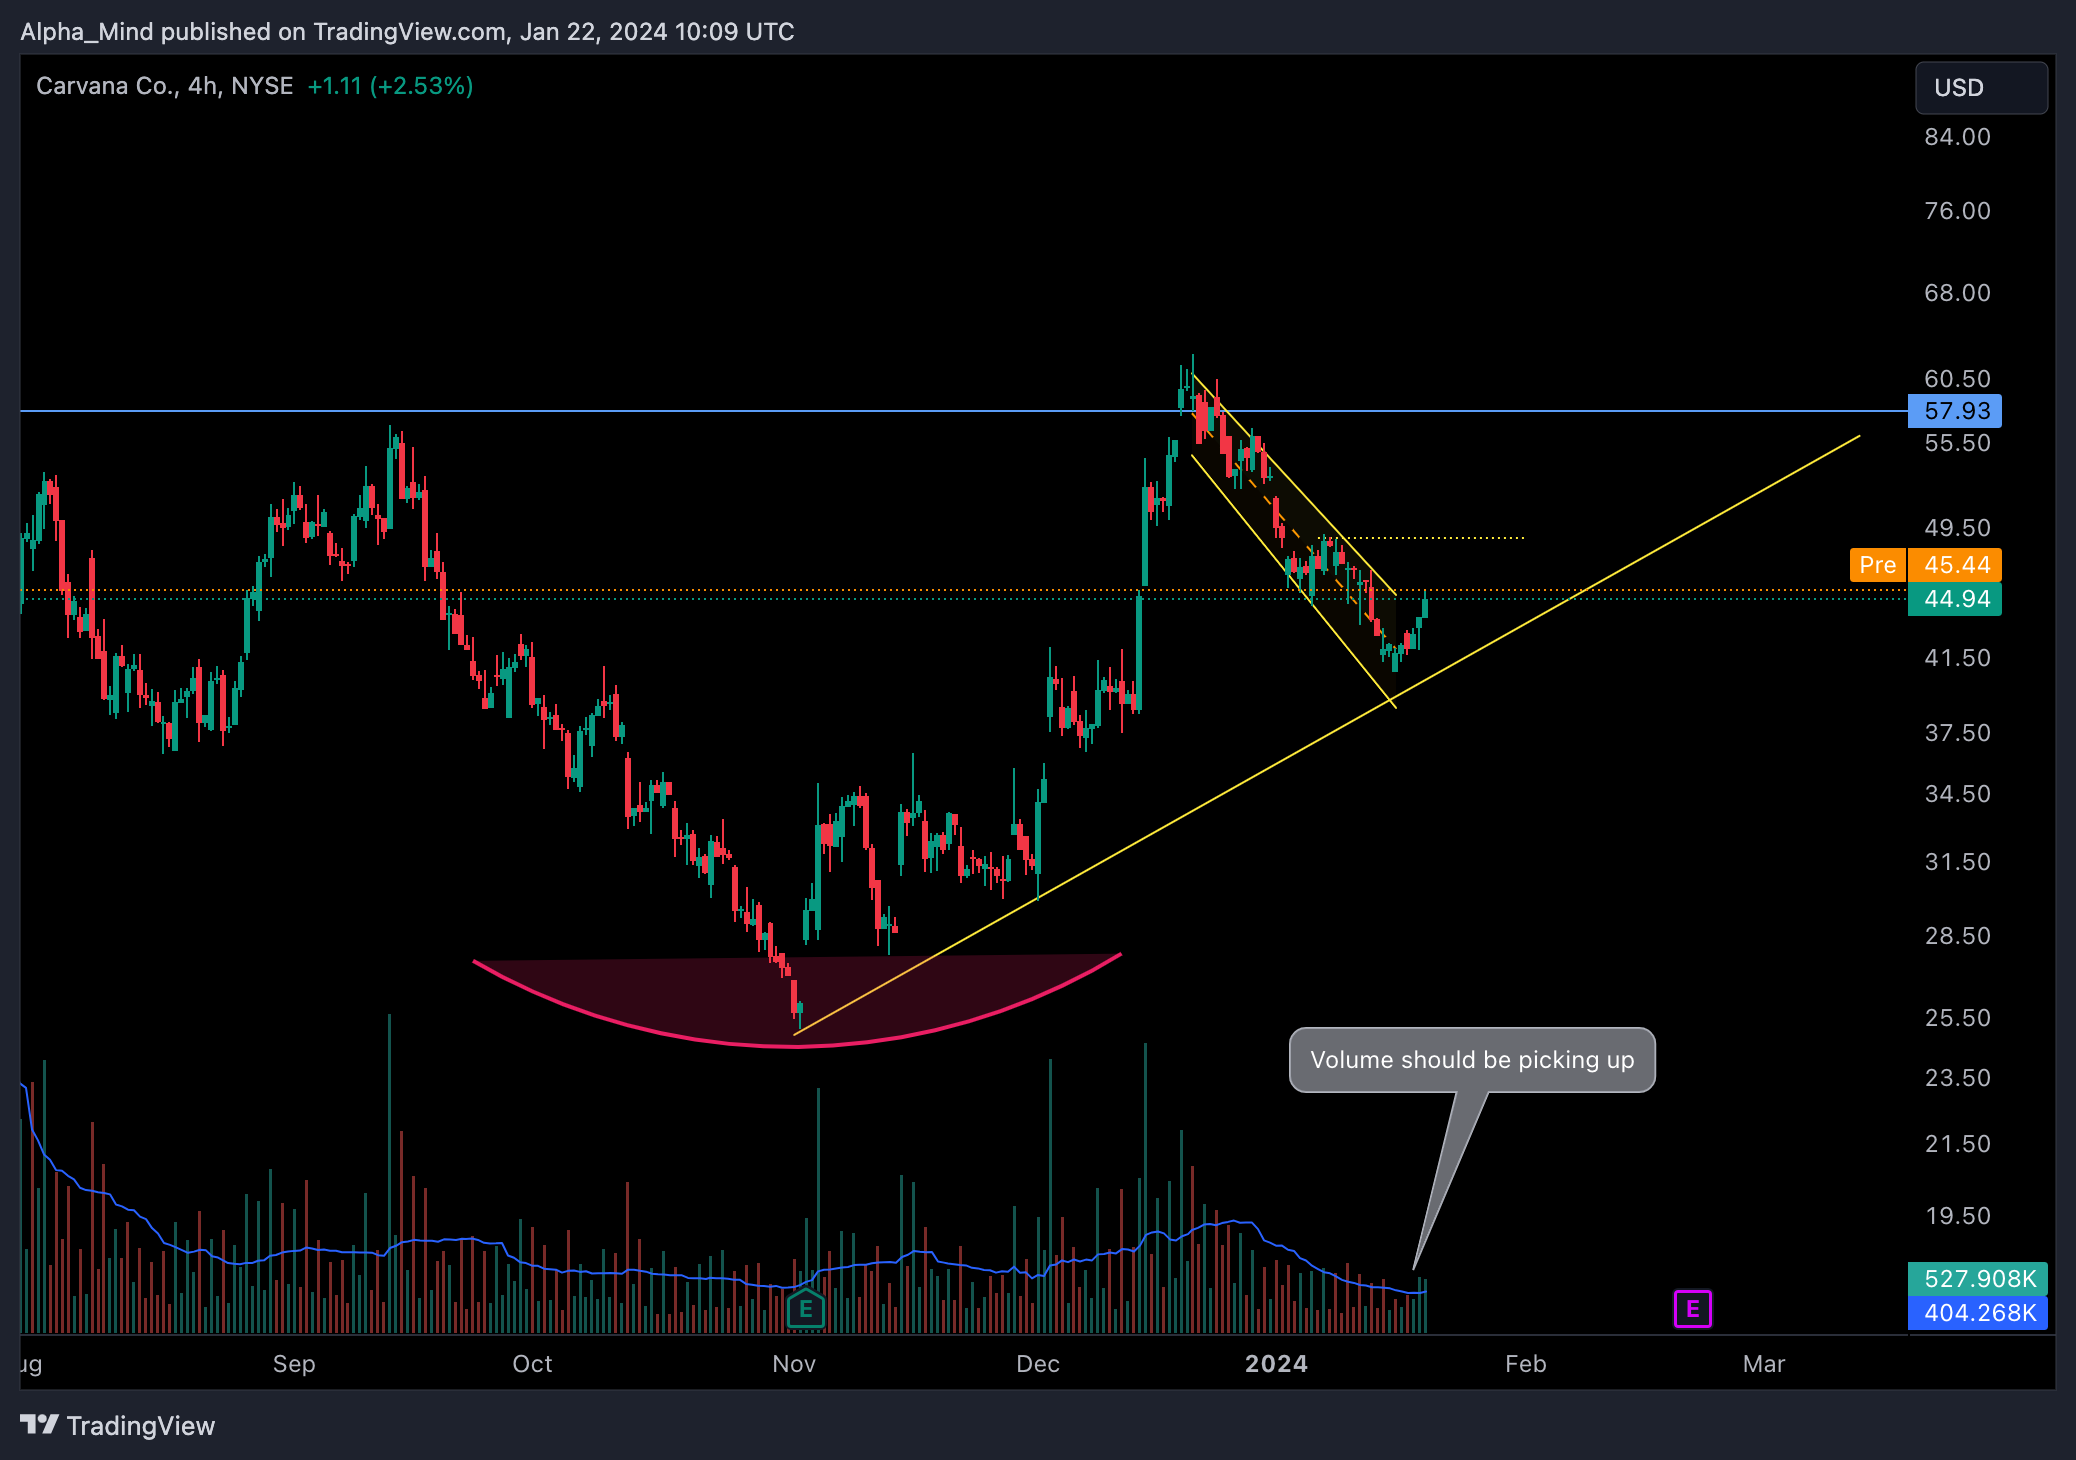Click the TradingView logo at bottom left
2076x1460 pixels.
point(40,1425)
